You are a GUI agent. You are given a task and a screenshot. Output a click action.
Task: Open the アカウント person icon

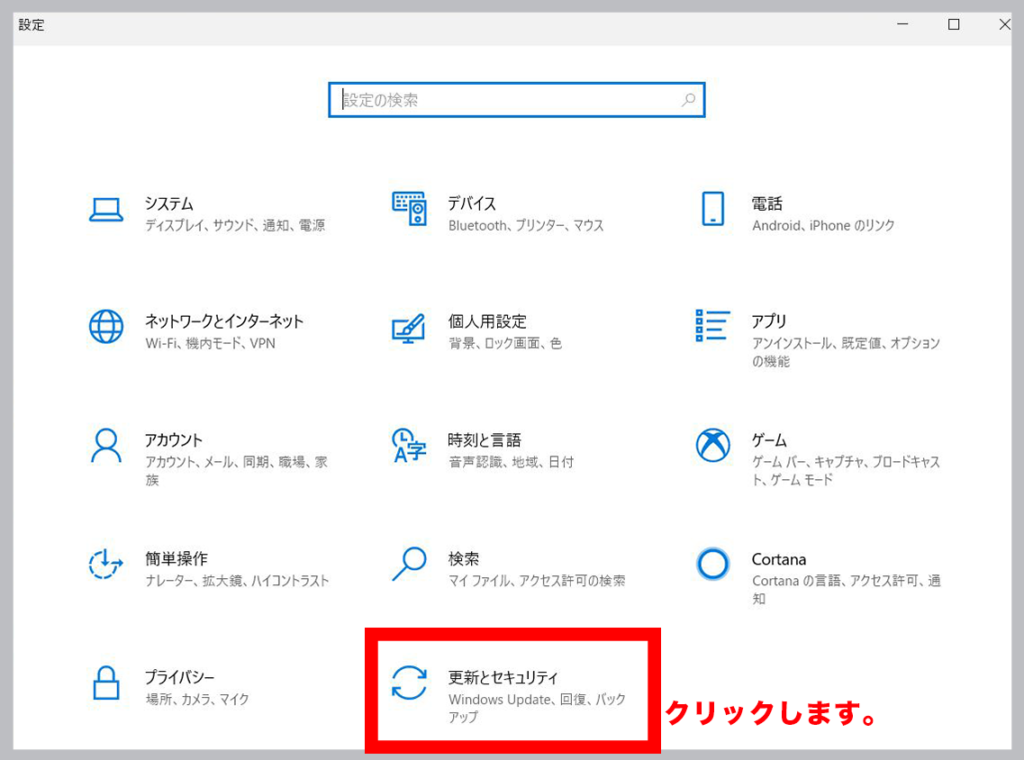106,445
